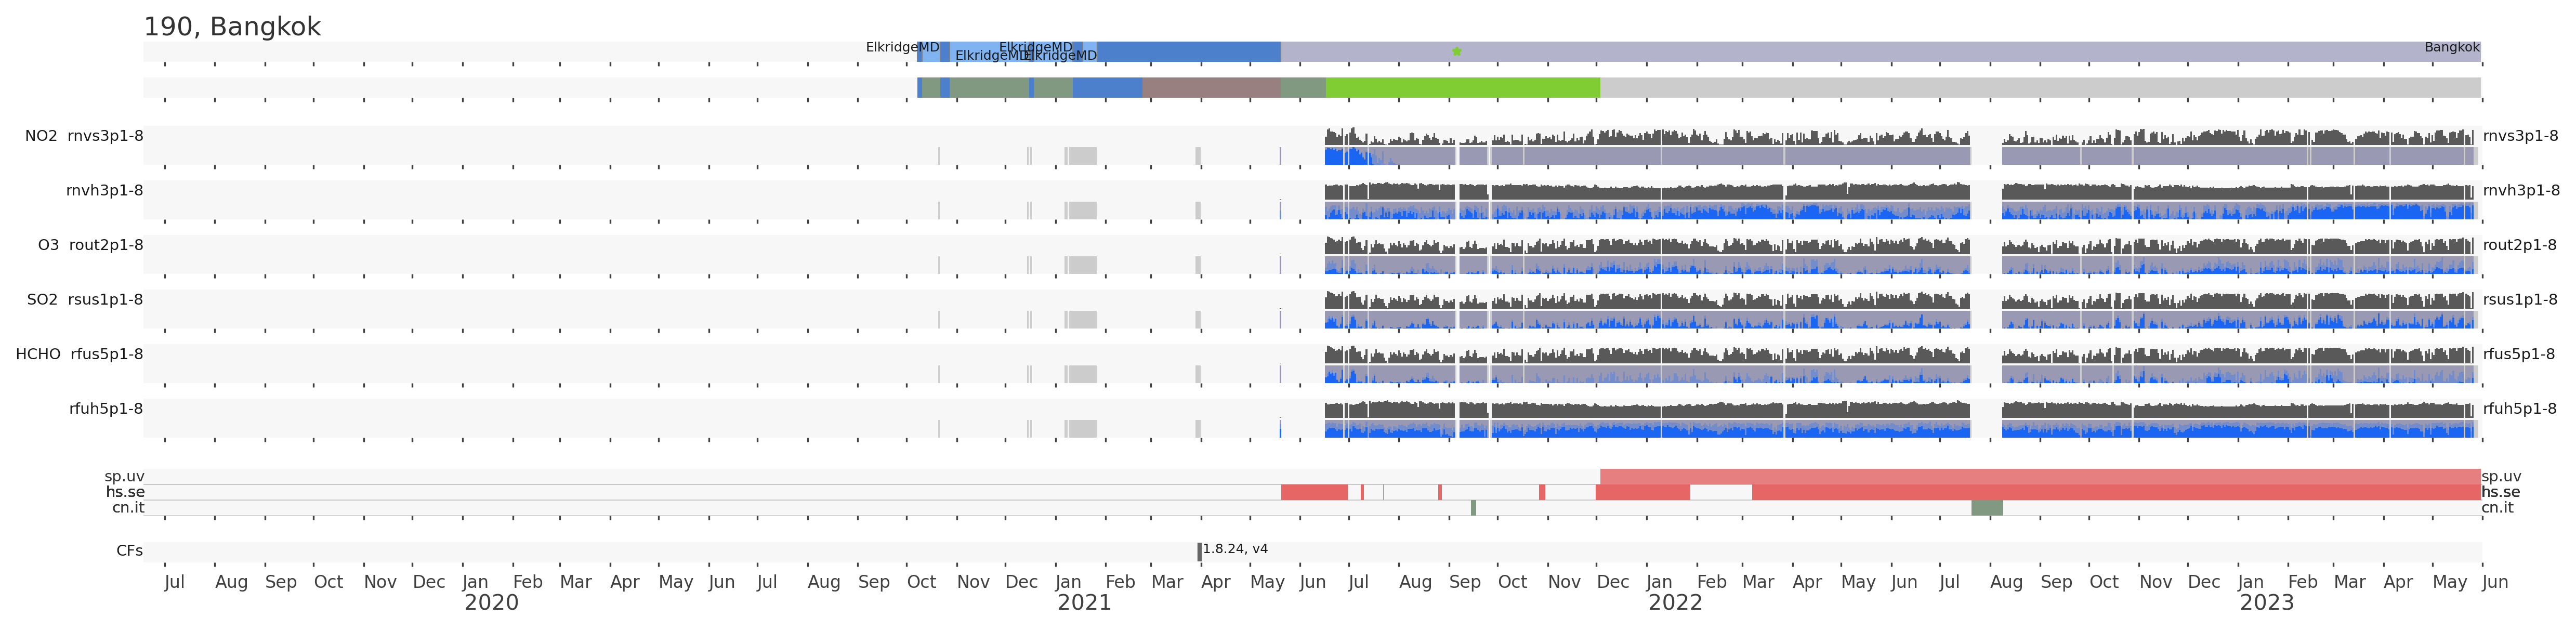The height and width of the screenshot is (630, 2576).
Task: Click the chart title 190, Bangkok
Action: click(x=232, y=27)
